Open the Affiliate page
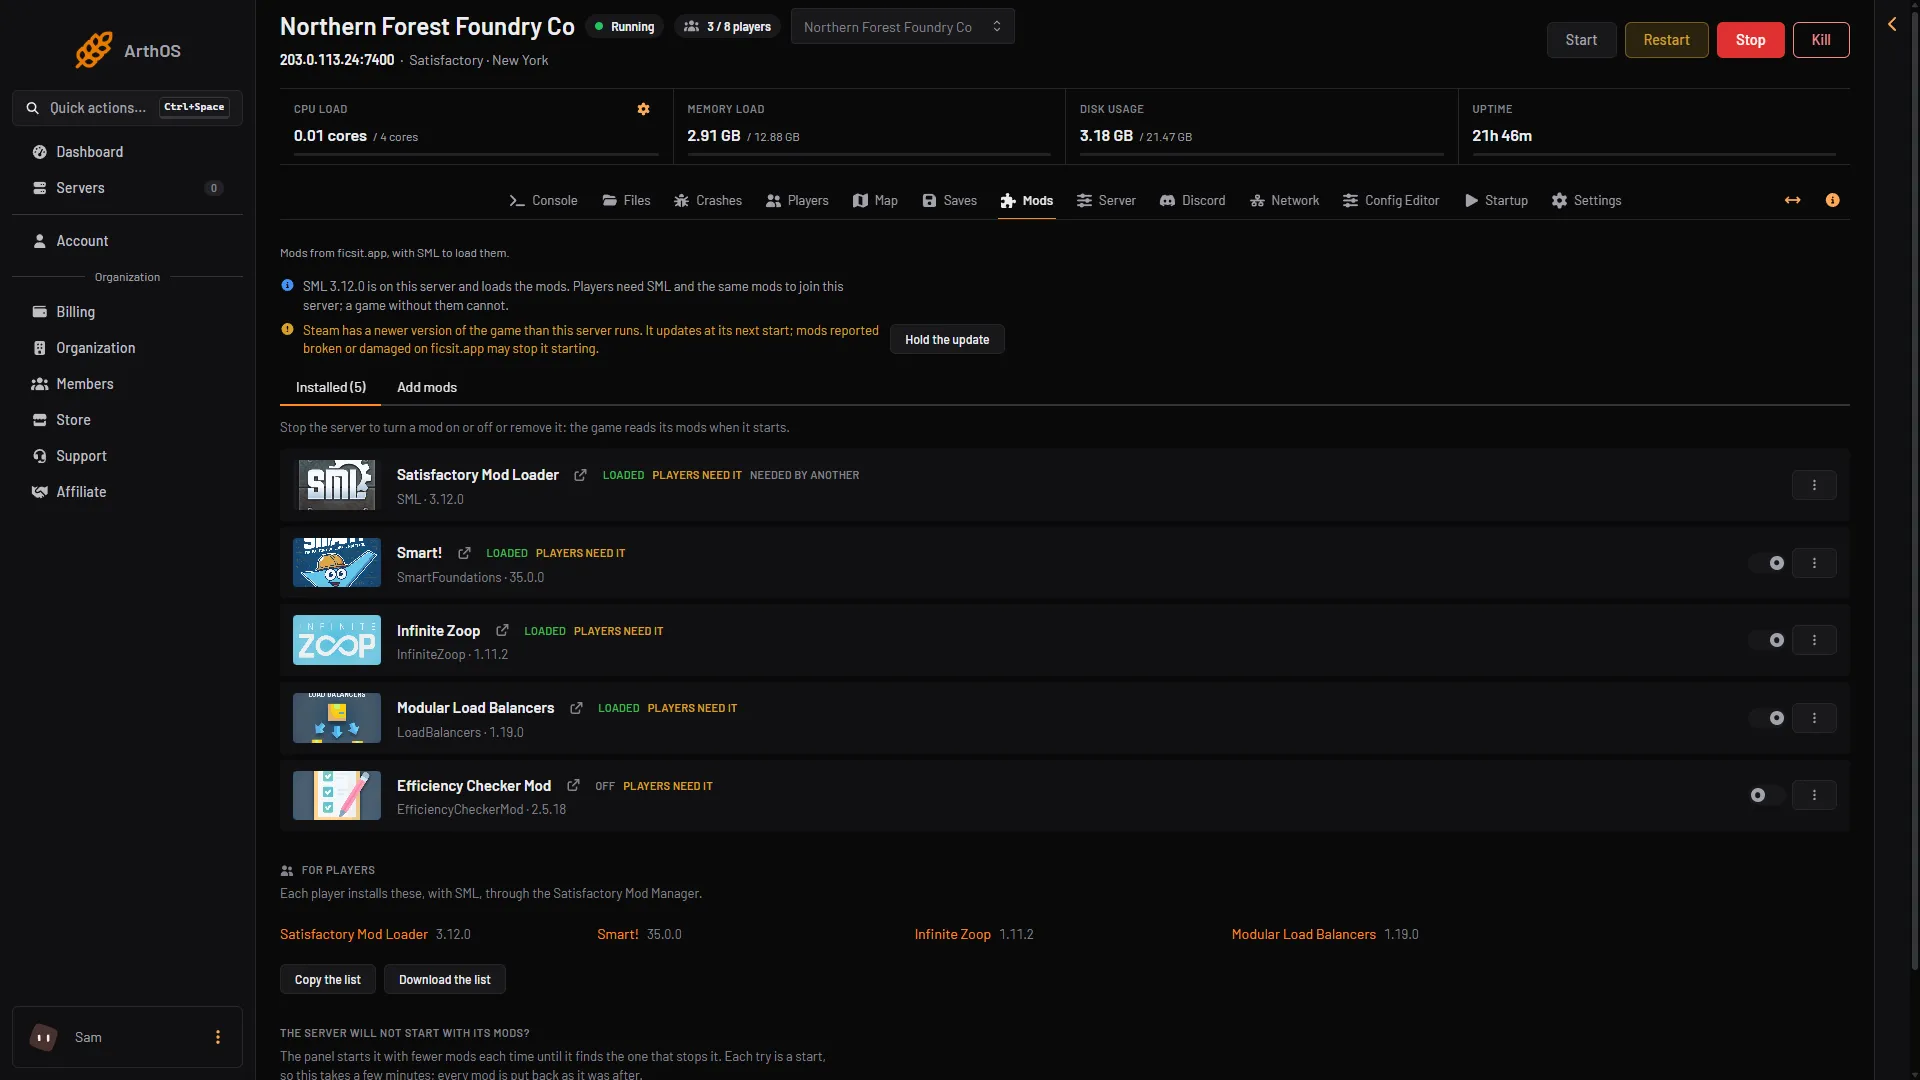The height and width of the screenshot is (1080, 1920). pyautogui.click(x=127, y=492)
